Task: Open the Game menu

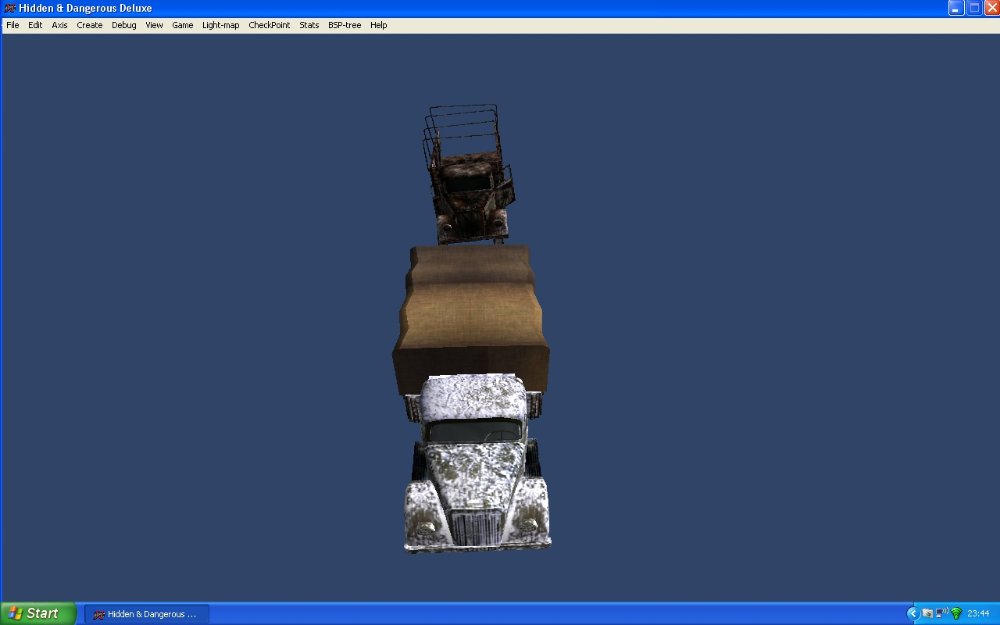Action: [x=182, y=25]
